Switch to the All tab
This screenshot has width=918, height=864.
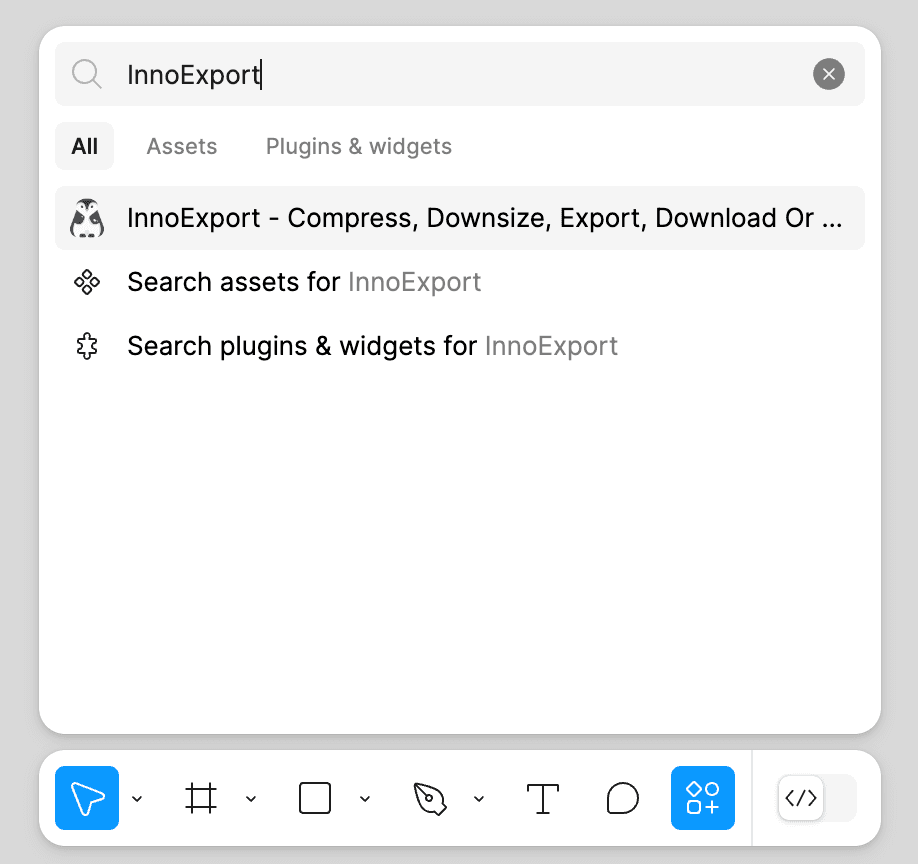84,146
